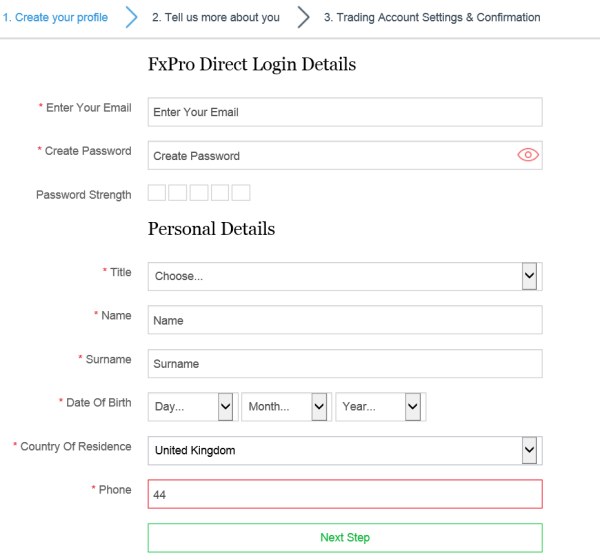Click the Next Step button
Viewport: 600px width, 555px height.
click(x=345, y=537)
